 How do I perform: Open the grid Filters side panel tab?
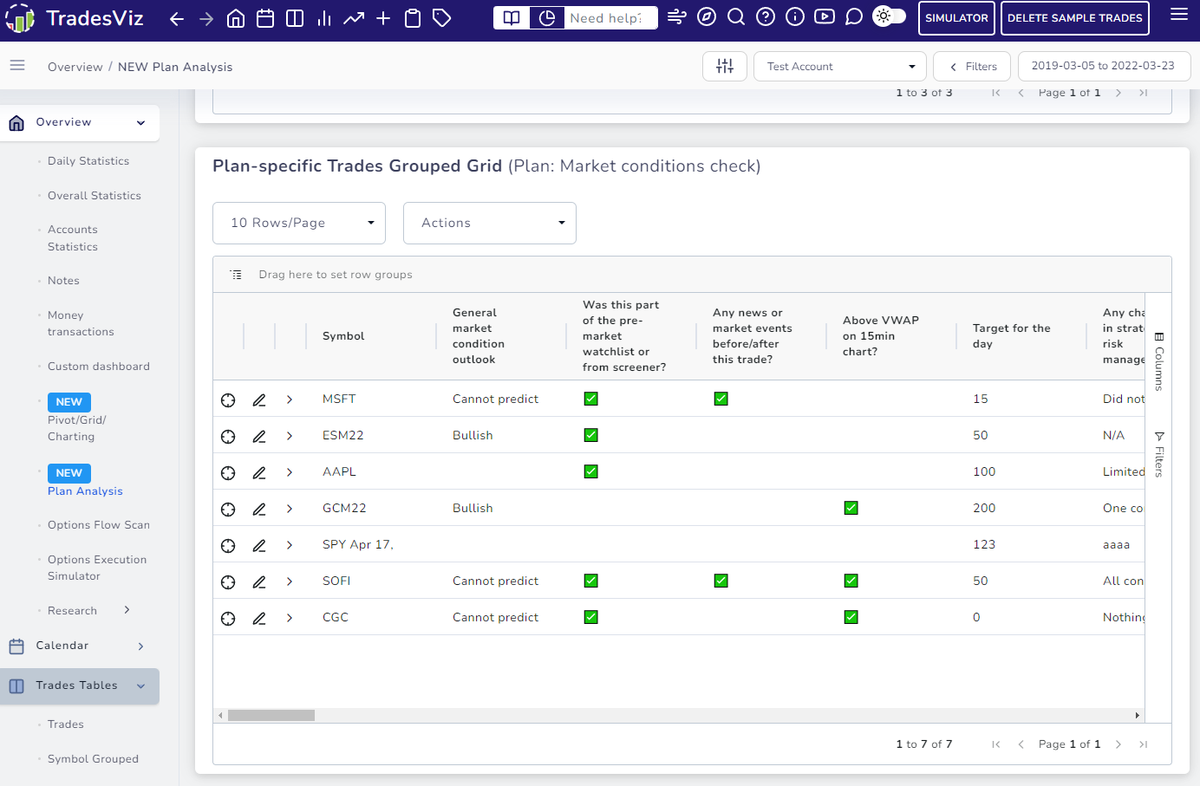pyautogui.click(x=1159, y=454)
